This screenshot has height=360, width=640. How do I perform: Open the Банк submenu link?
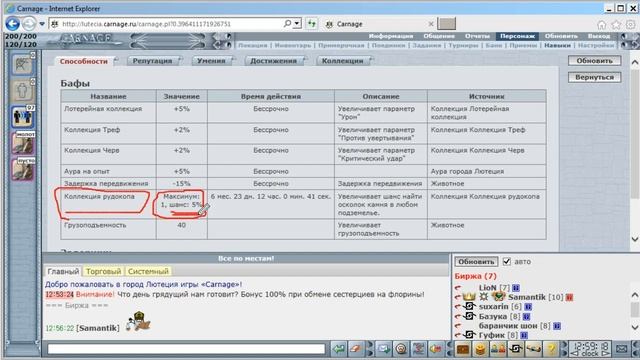click(x=493, y=45)
